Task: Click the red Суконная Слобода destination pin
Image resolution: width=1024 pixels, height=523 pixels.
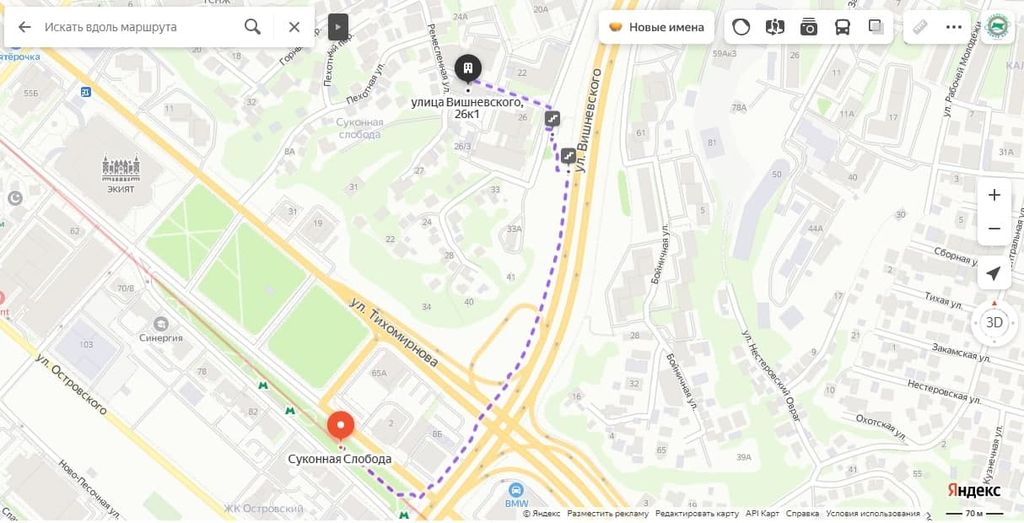Action: [340, 426]
